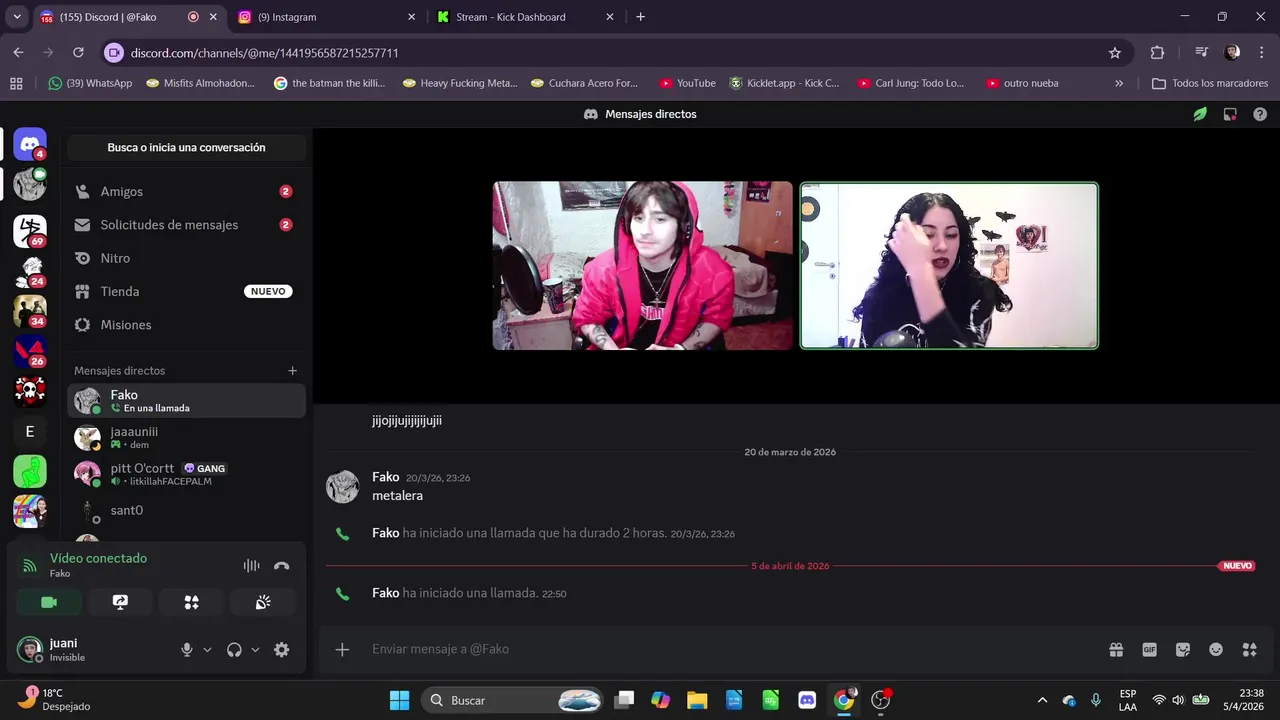Open microphone input options dropdown arrow
Screen dimensions: 1280x720
[207, 649]
